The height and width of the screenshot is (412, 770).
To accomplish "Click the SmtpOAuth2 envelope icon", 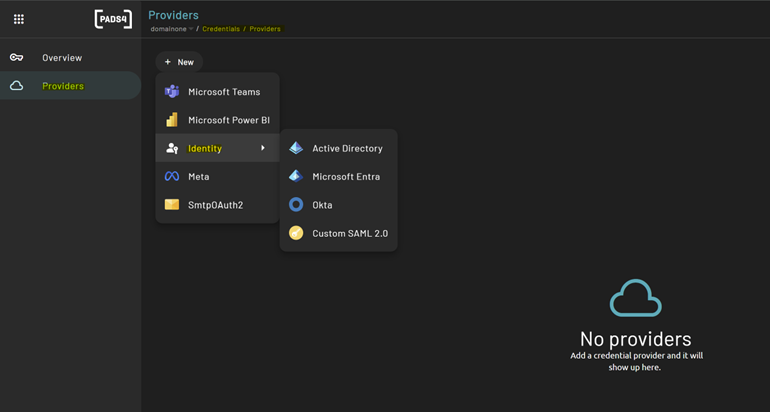I will 172,205.
